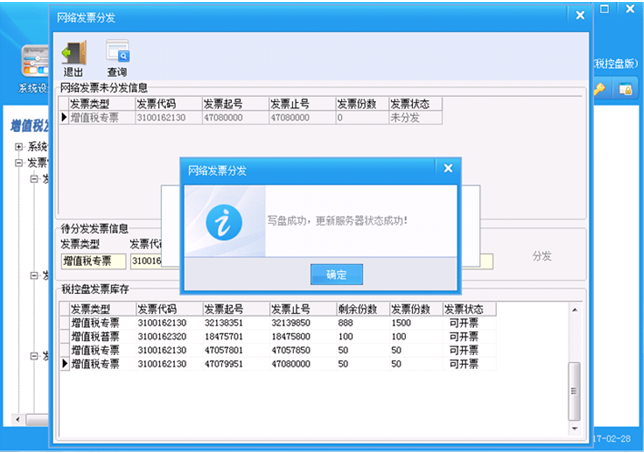Click the inventory table vertical scrollbar
Image resolution: width=644 pixels, height=453 pixels.
[x=574, y=380]
